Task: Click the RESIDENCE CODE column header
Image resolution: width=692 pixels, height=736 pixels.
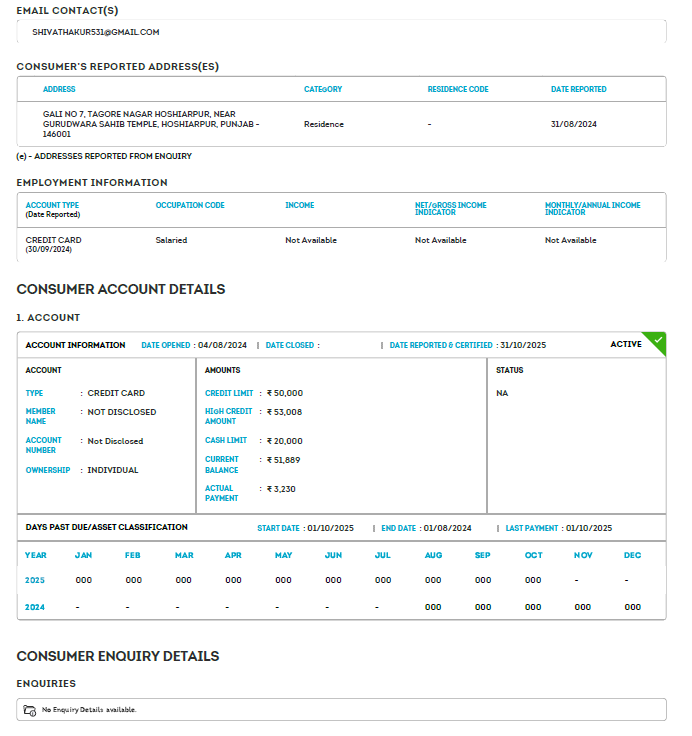Action: pos(458,89)
